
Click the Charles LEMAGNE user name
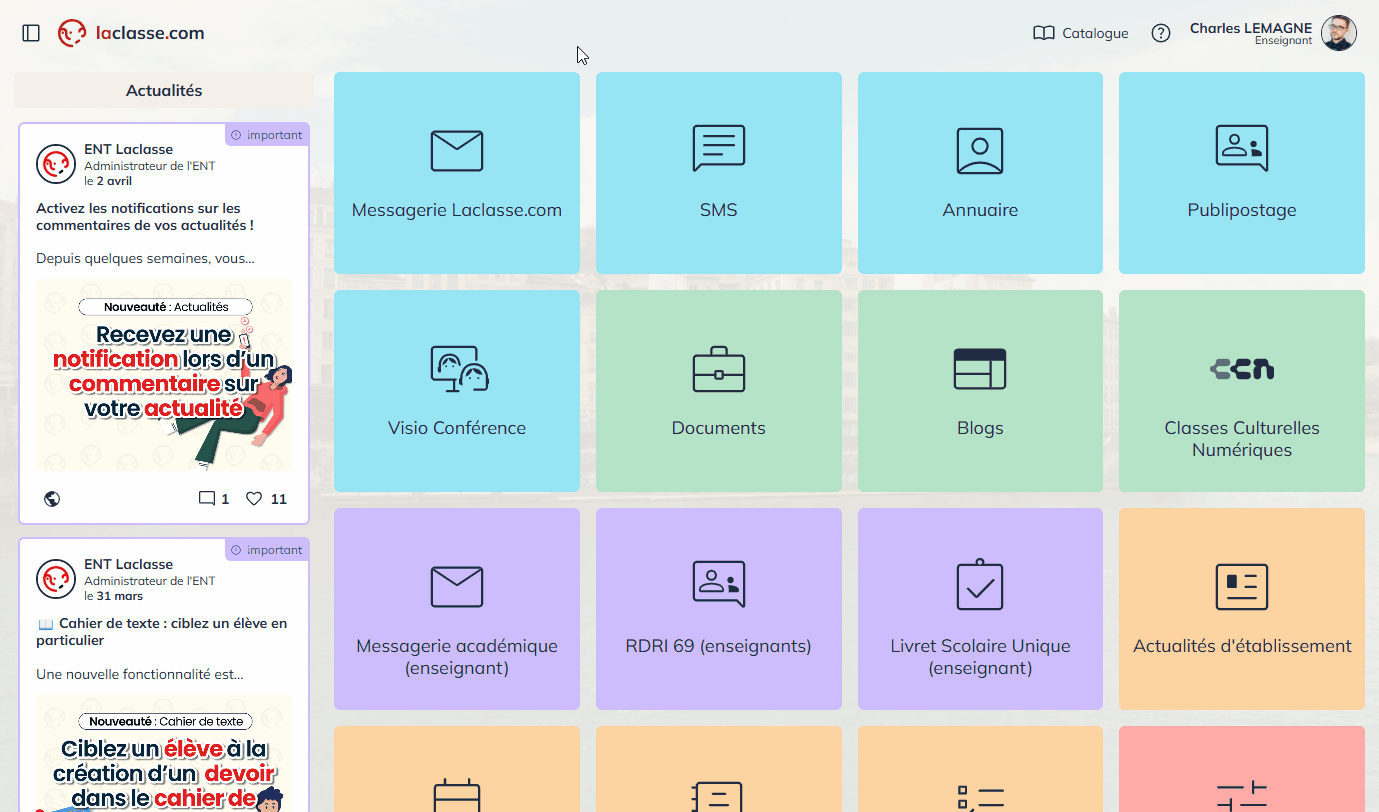pos(1251,28)
